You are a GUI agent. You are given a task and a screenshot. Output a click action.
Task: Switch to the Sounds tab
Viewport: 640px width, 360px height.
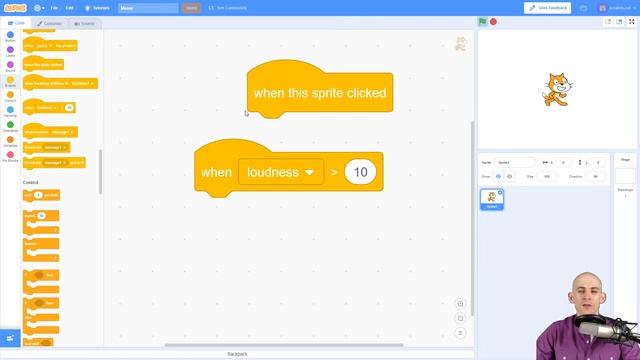click(x=84, y=23)
